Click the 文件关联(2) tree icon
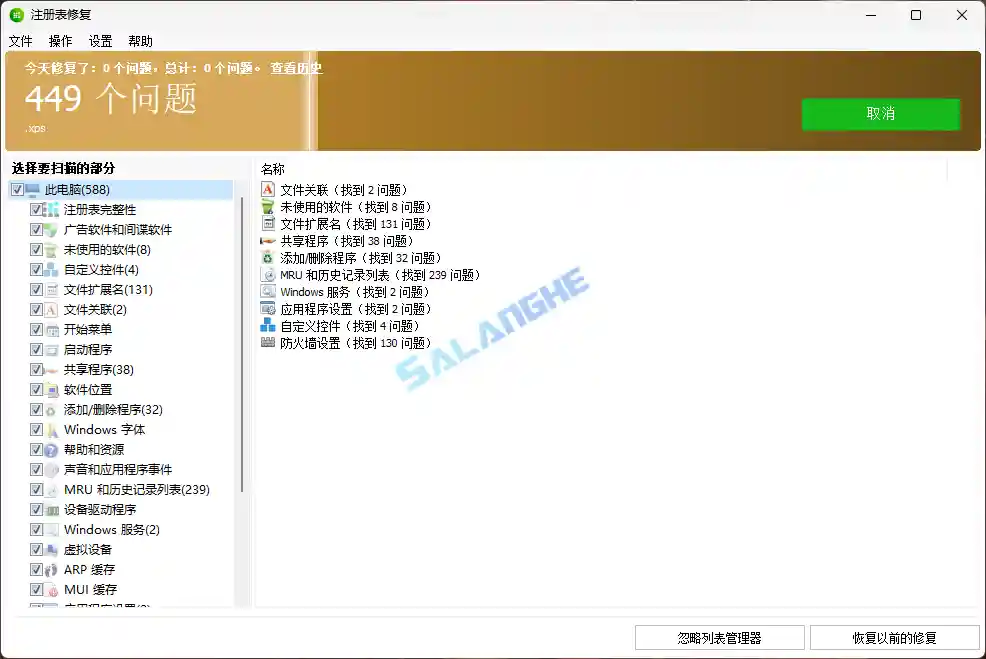The width and height of the screenshot is (986, 659). tap(52, 309)
